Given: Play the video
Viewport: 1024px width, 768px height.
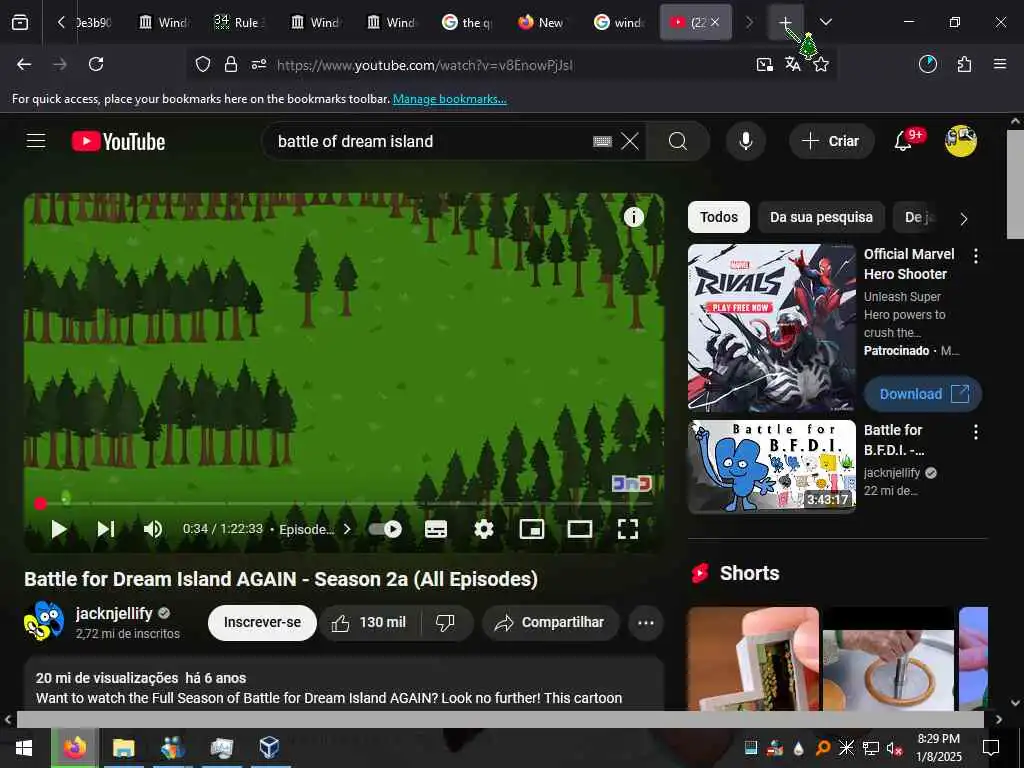Looking at the screenshot, I should tap(59, 529).
